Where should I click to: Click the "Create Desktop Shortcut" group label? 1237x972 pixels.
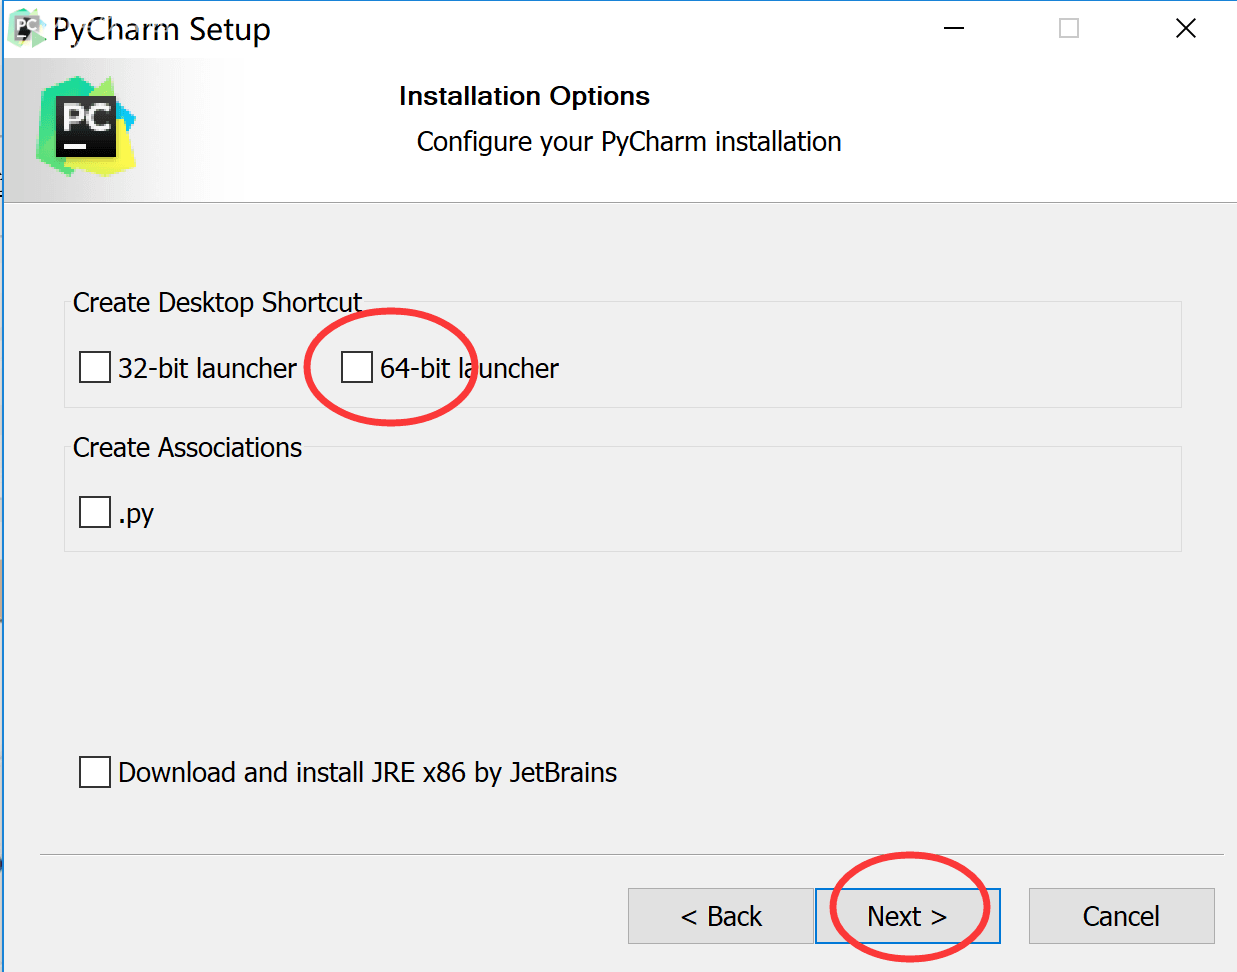tap(217, 302)
